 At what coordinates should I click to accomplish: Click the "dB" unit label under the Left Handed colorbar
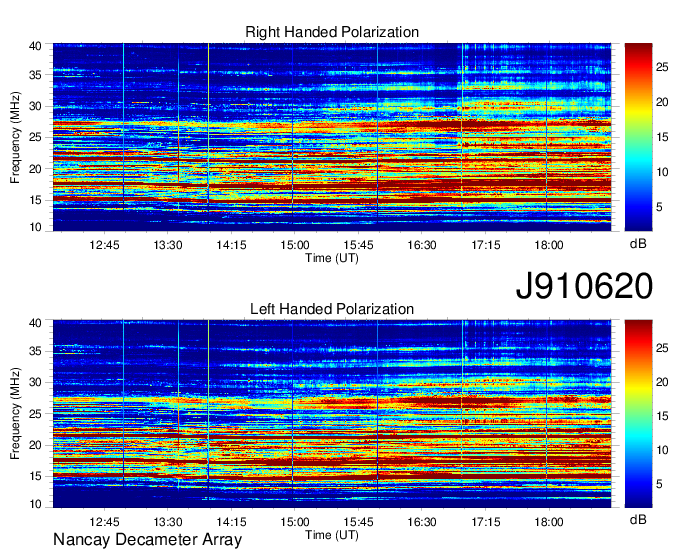pos(638,519)
